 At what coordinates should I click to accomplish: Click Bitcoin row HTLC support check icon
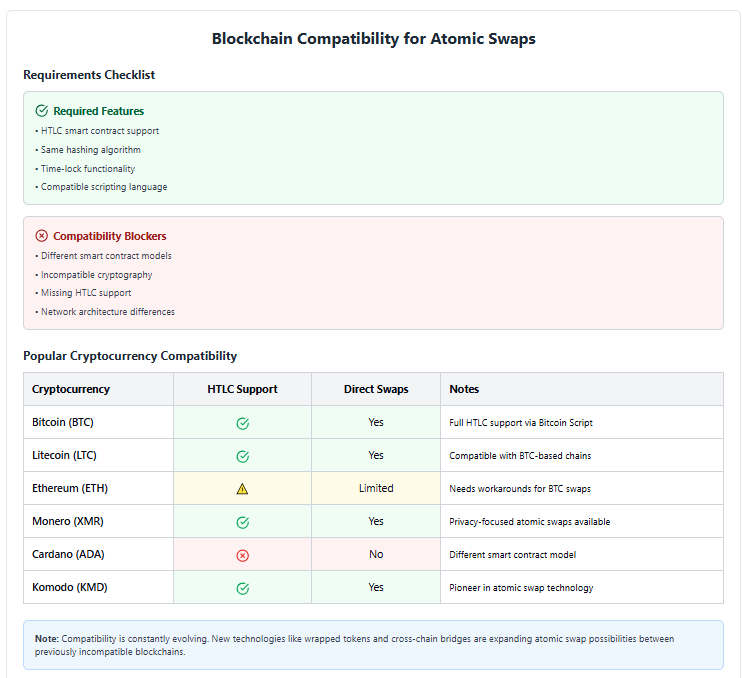242,423
